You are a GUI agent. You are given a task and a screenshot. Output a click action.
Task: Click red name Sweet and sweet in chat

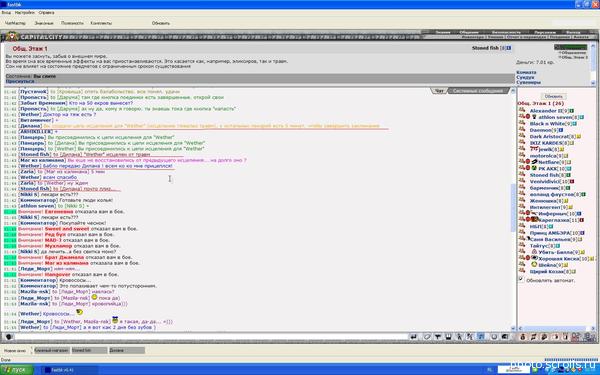(67, 229)
